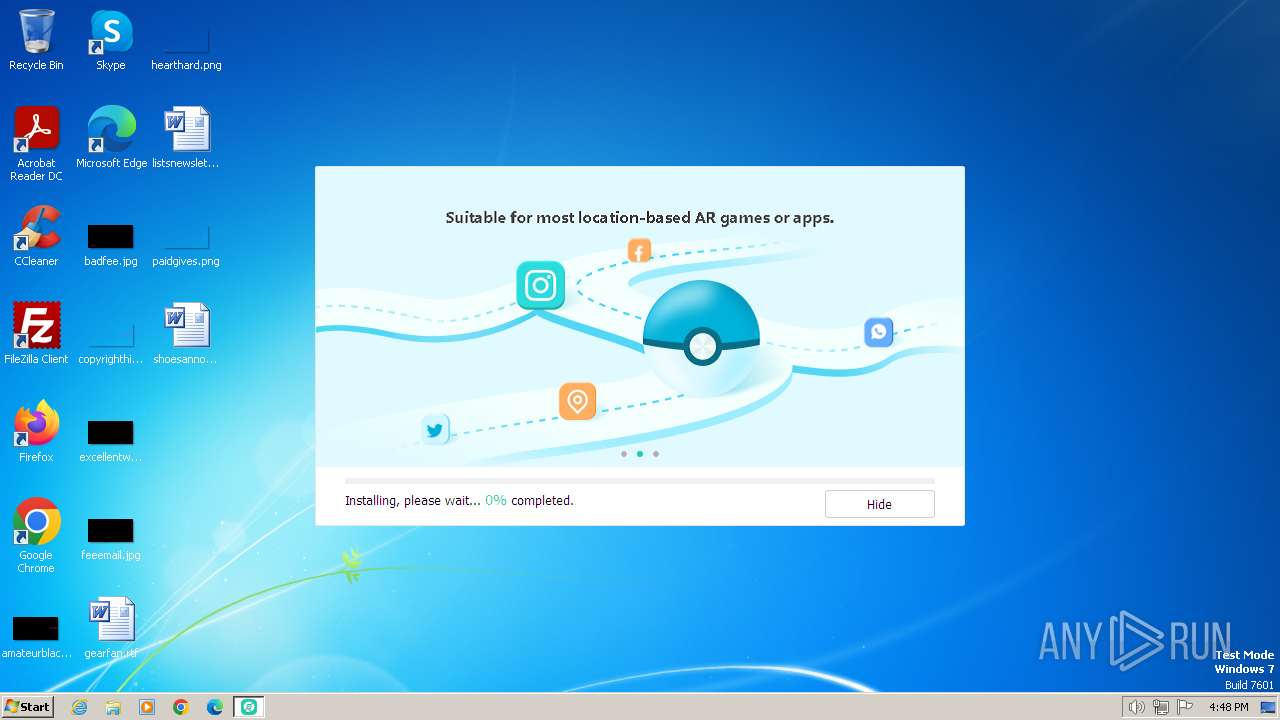Image resolution: width=1280 pixels, height=720 pixels.
Task: Click the blue Poké ball graphic
Action: tap(701, 337)
